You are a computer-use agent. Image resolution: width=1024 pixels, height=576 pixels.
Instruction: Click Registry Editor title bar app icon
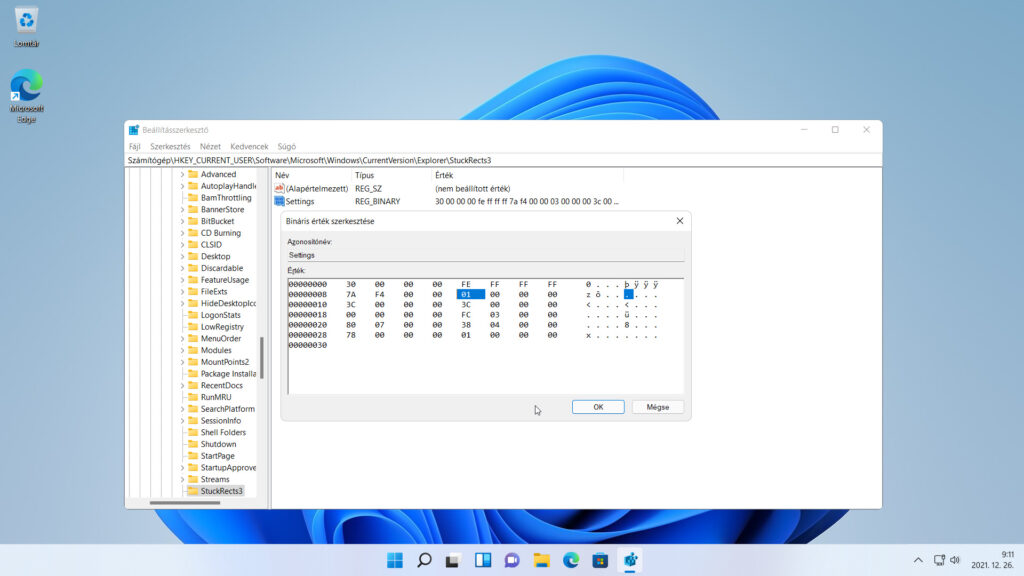(134, 130)
